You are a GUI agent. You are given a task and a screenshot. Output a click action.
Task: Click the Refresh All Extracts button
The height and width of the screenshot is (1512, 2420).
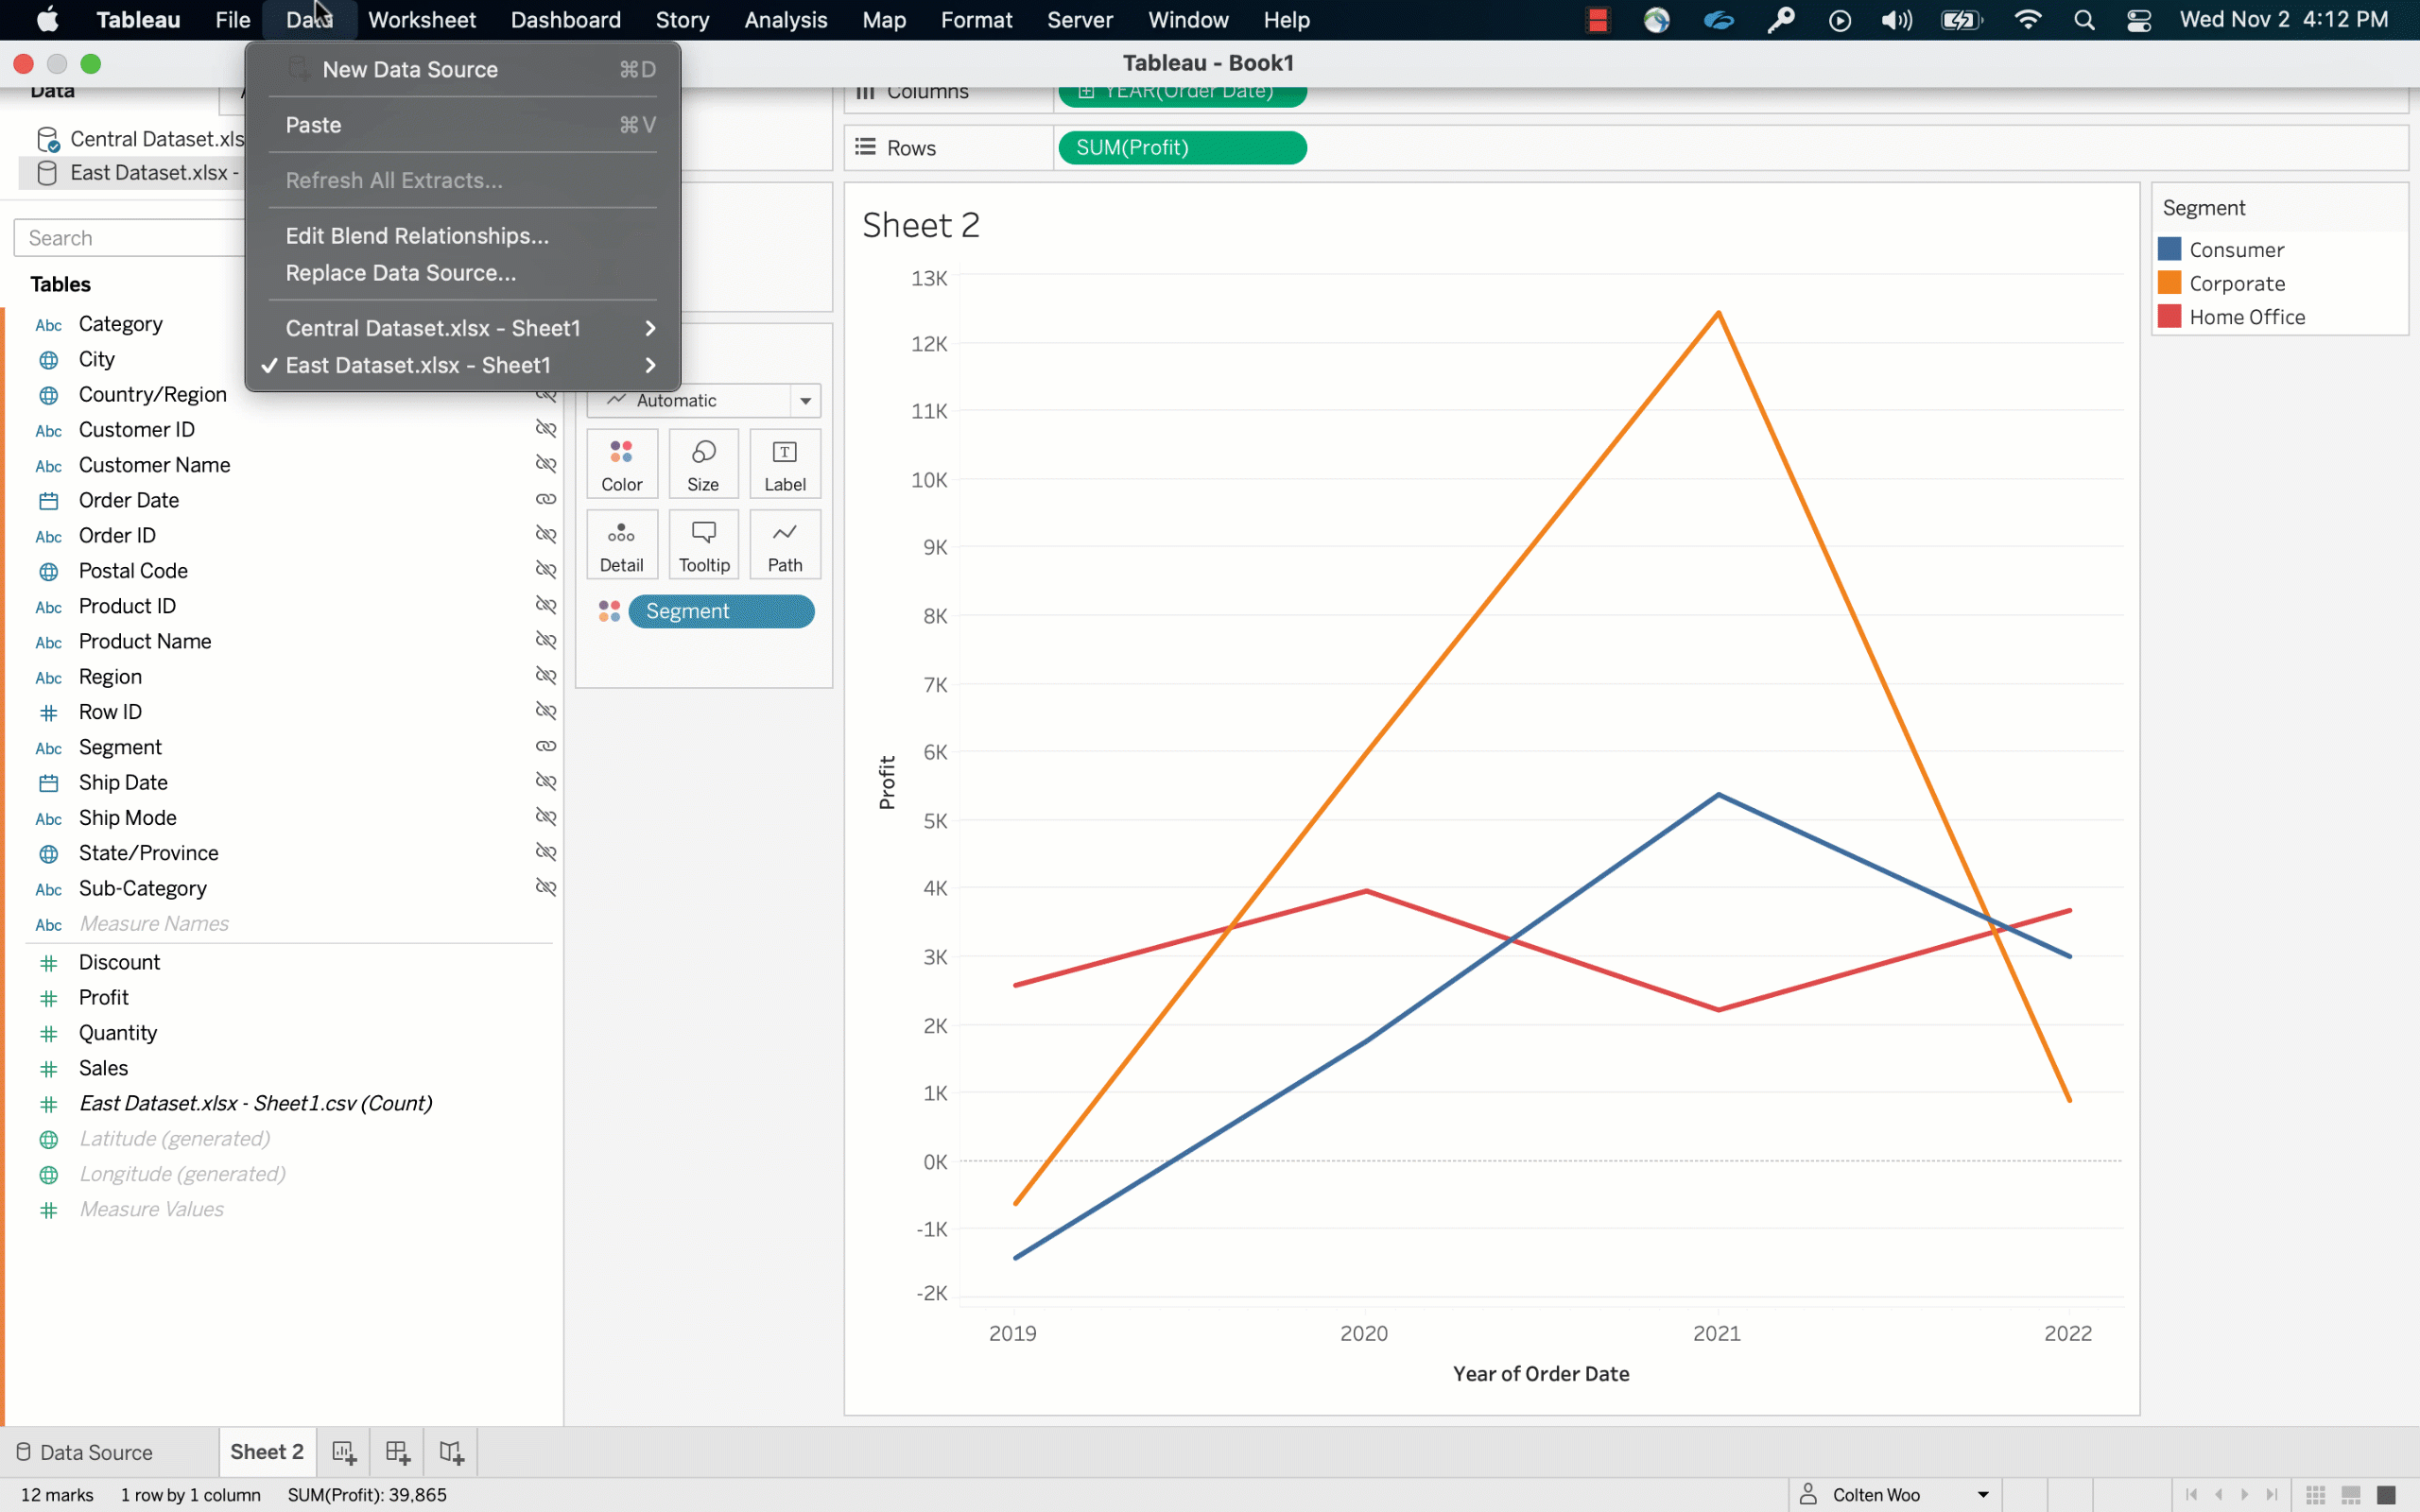point(394,180)
